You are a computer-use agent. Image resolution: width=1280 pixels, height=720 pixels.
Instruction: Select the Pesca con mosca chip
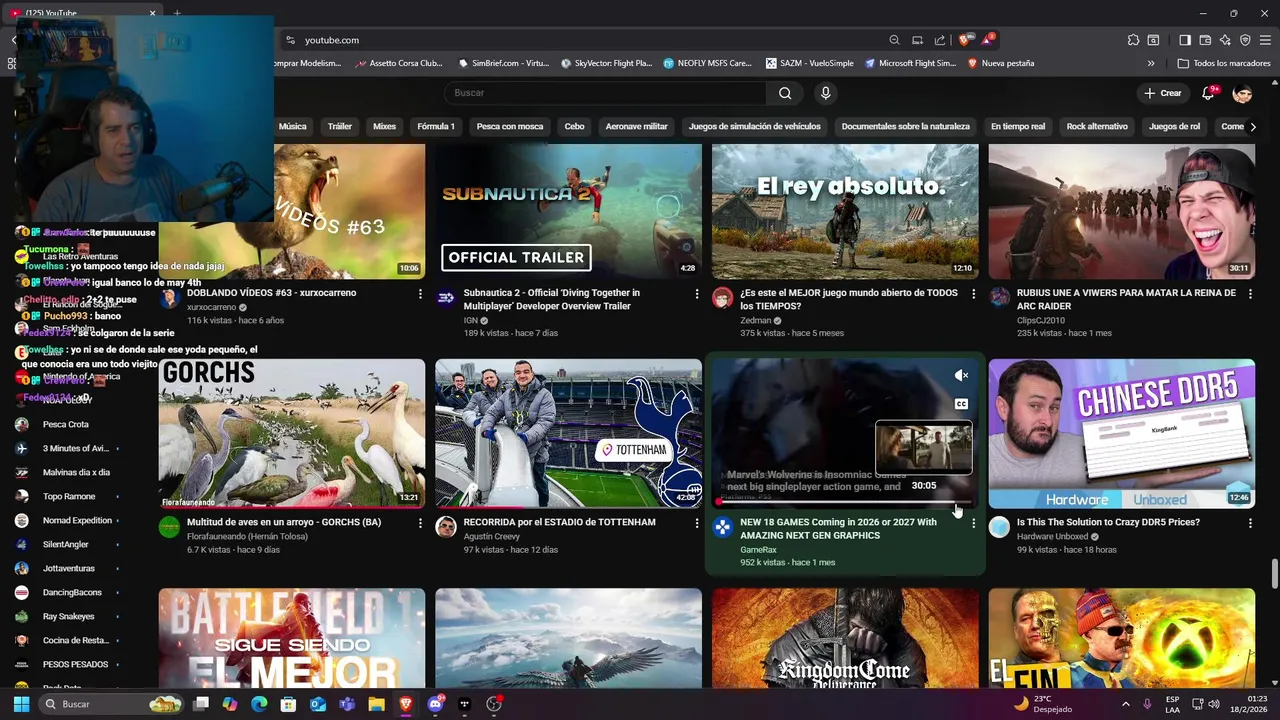point(510,127)
